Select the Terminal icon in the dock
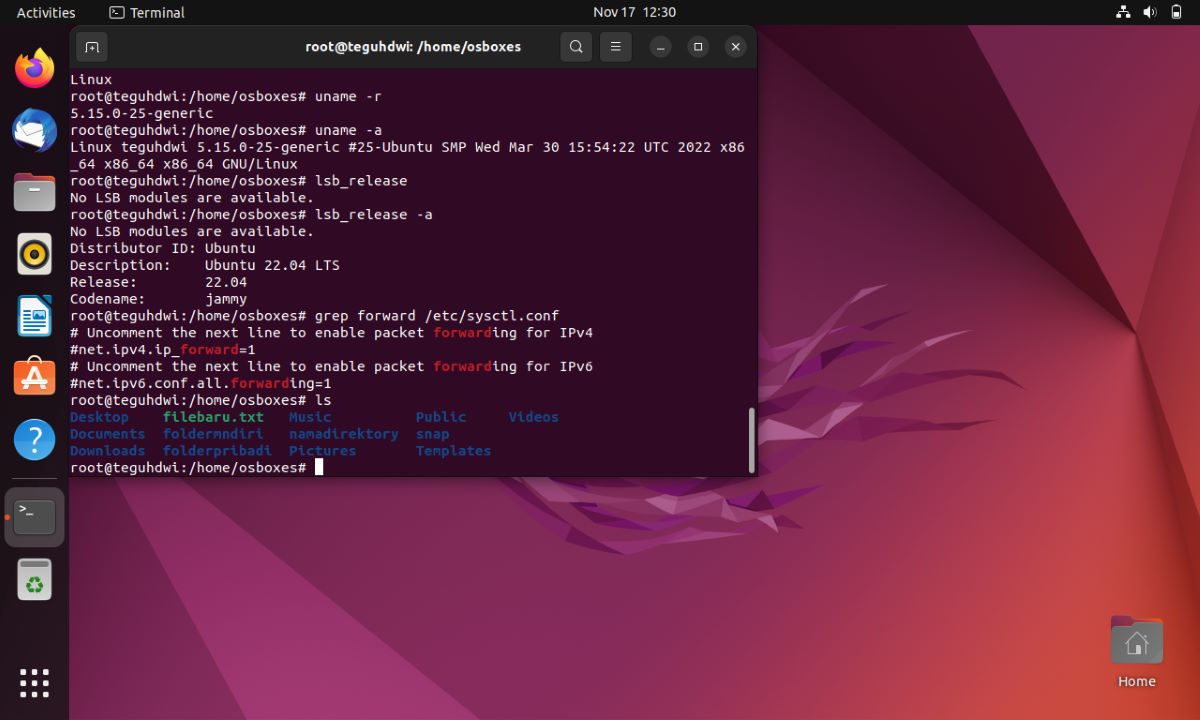The width and height of the screenshot is (1200, 720). click(x=34, y=517)
